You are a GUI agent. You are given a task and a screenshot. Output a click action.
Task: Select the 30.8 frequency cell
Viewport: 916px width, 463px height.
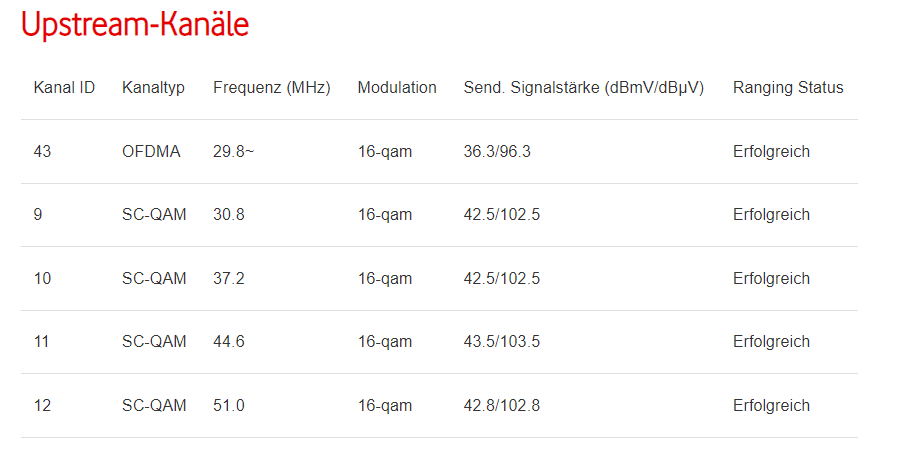[x=229, y=215]
